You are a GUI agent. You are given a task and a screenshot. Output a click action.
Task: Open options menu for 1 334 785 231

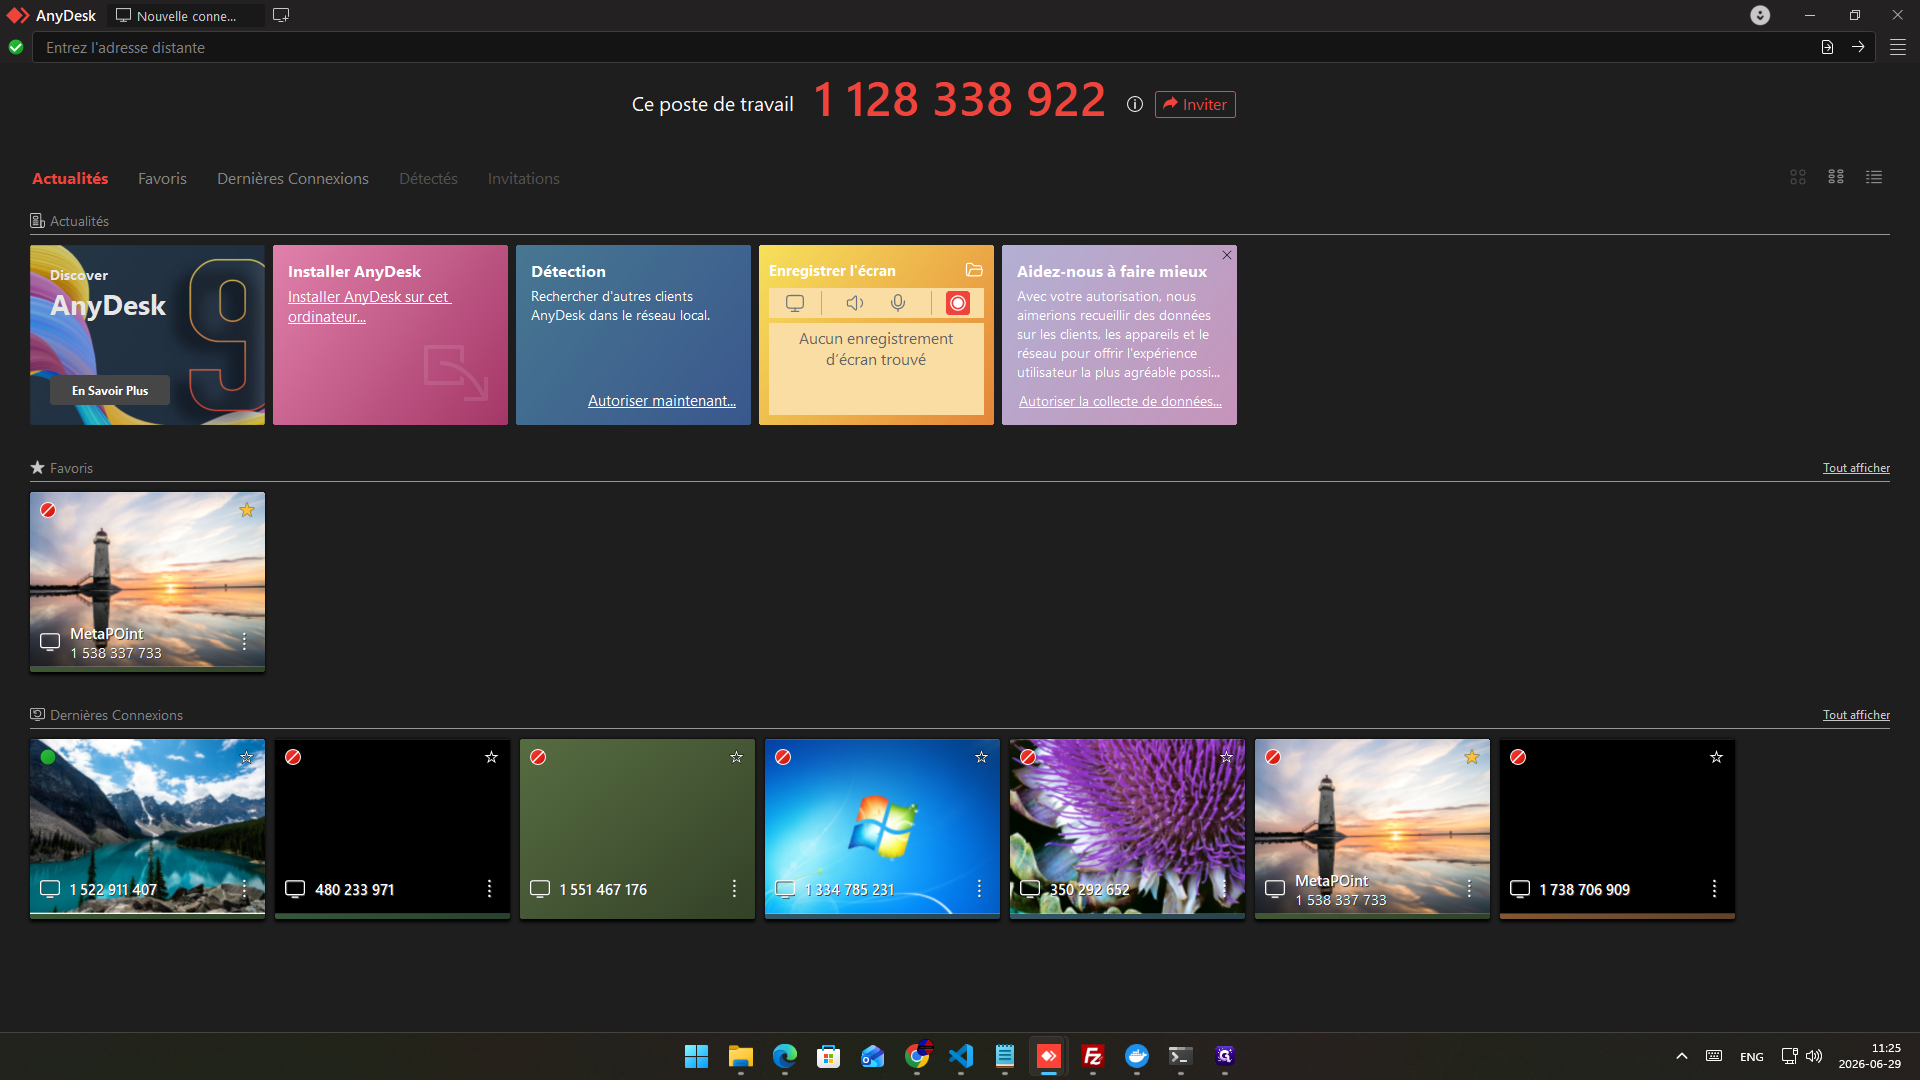[x=979, y=888]
